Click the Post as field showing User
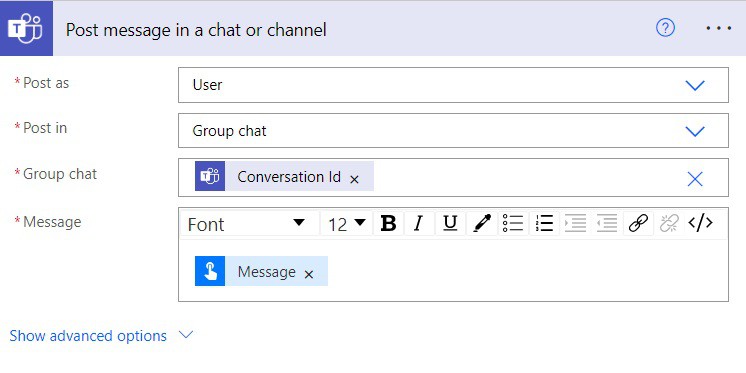The image size is (746, 373). pos(453,85)
